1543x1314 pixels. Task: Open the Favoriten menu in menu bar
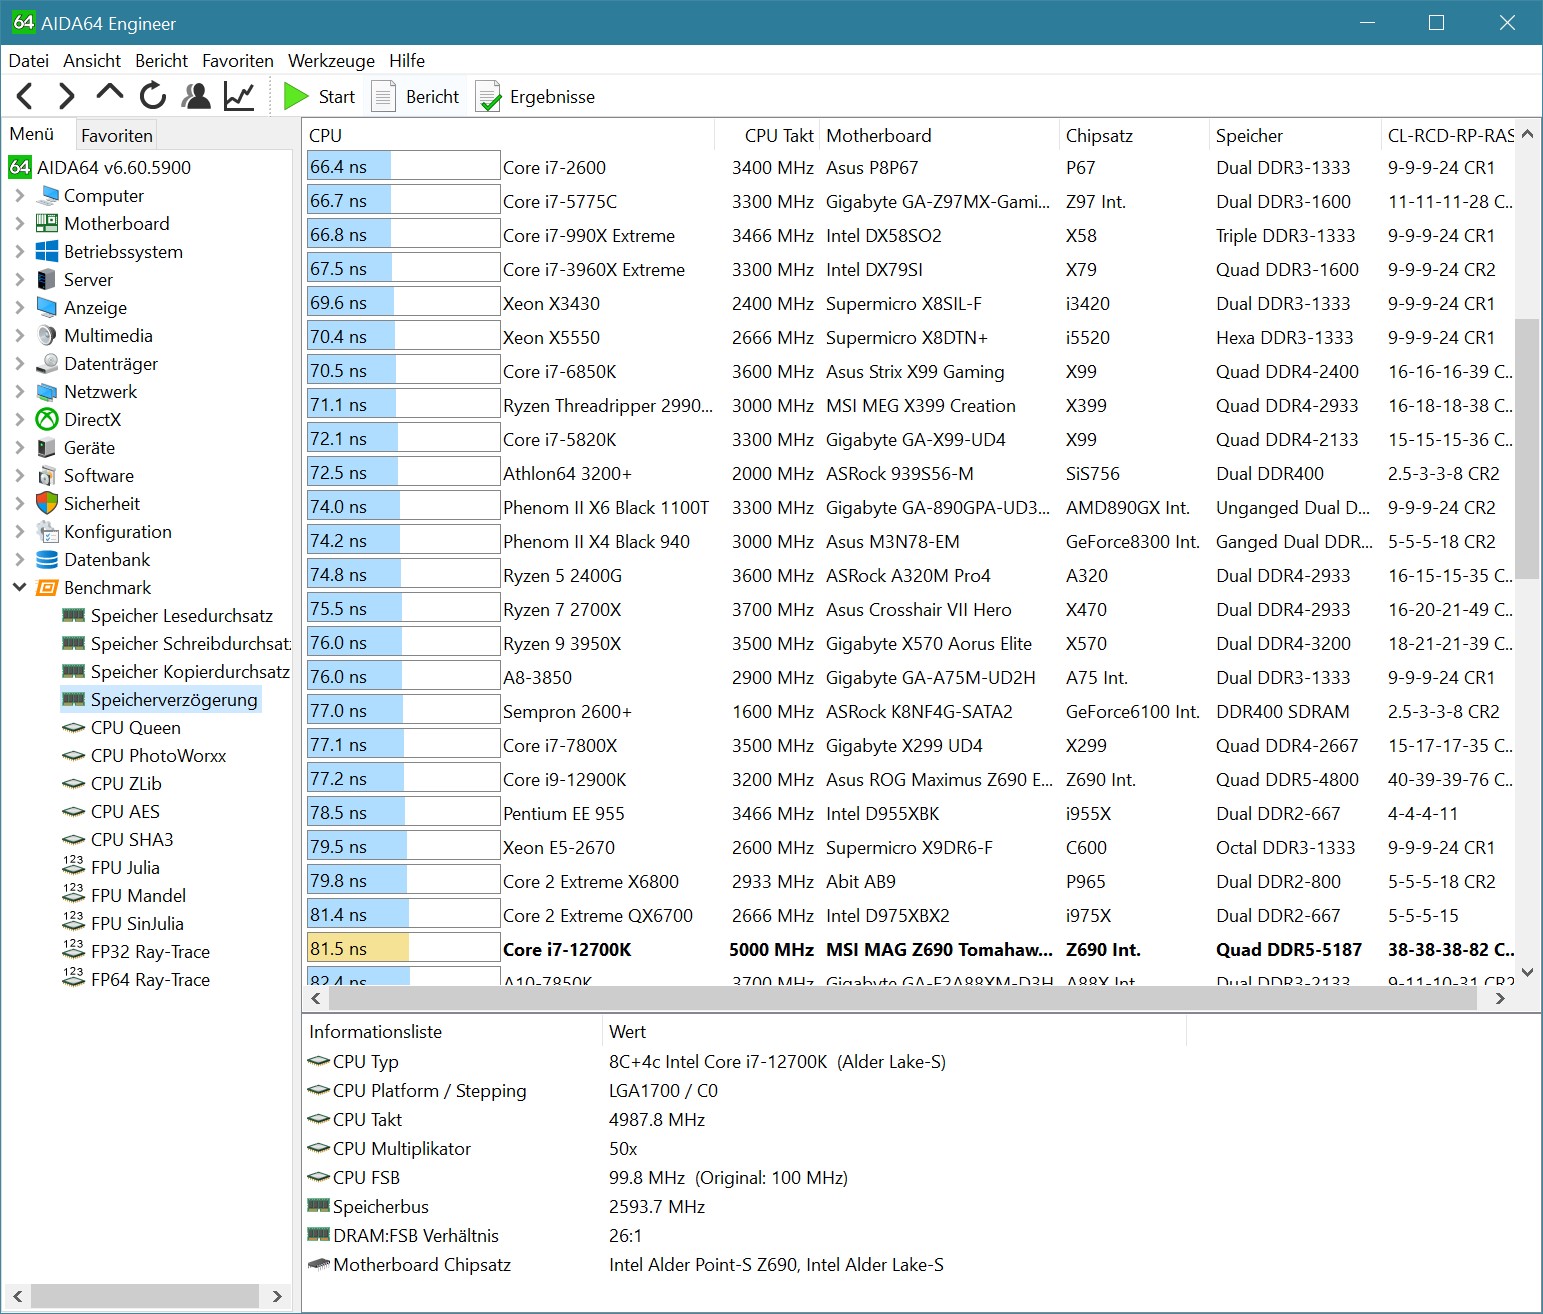tap(238, 60)
